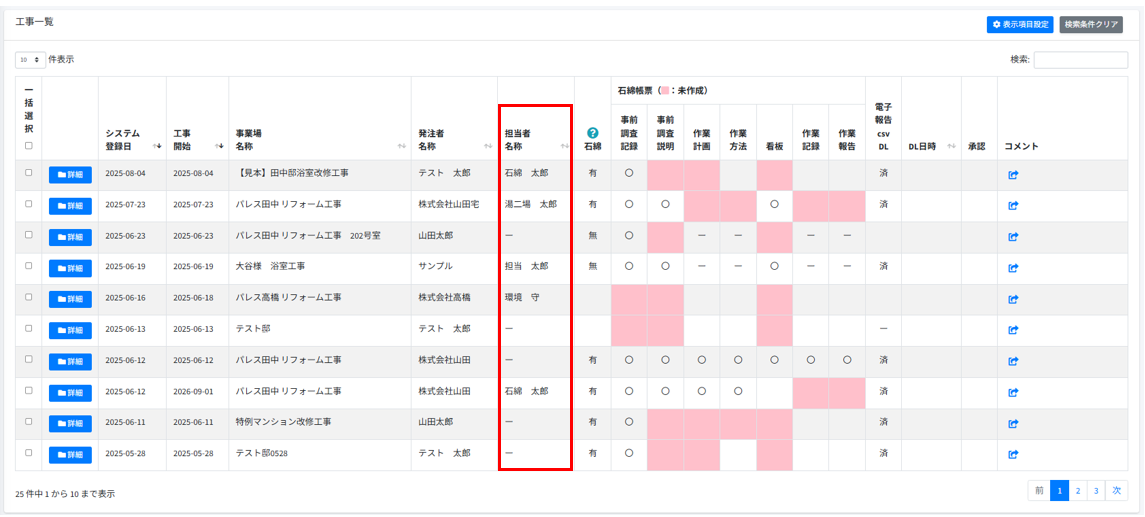Click the 検索 search input field
Screen dimensions: 1145x517
coord(1080,60)
